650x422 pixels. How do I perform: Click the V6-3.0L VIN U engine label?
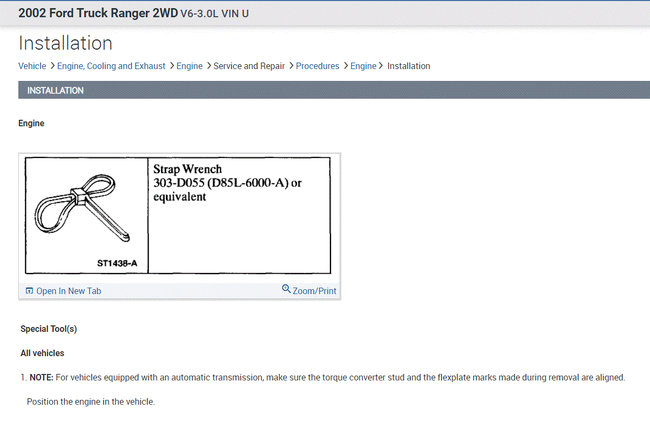[214, 14]
